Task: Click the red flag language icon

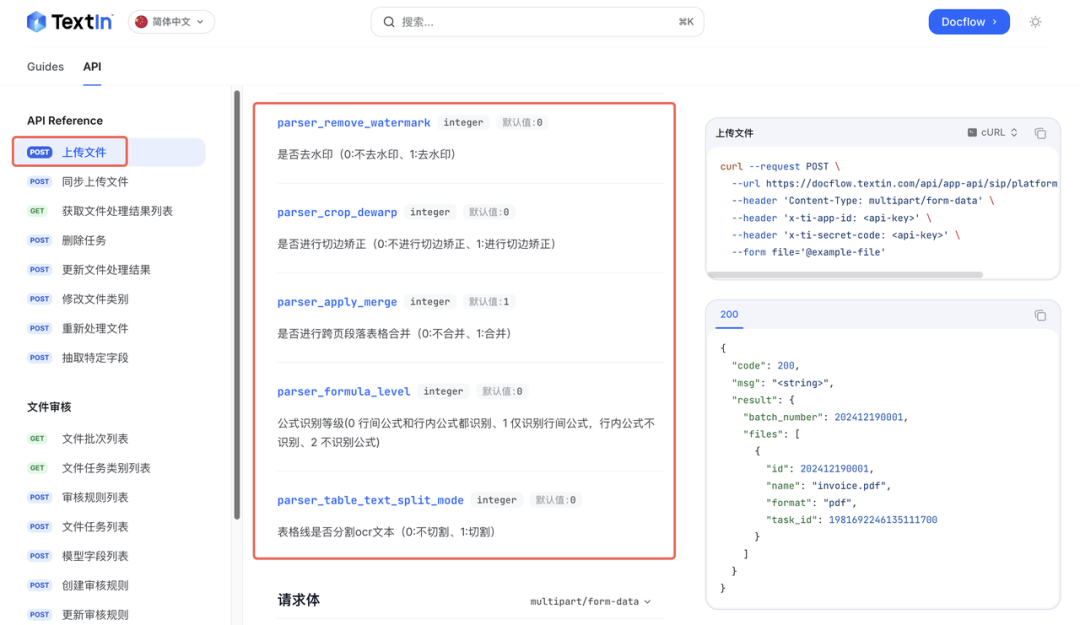Action: click(x=141, y=21)
